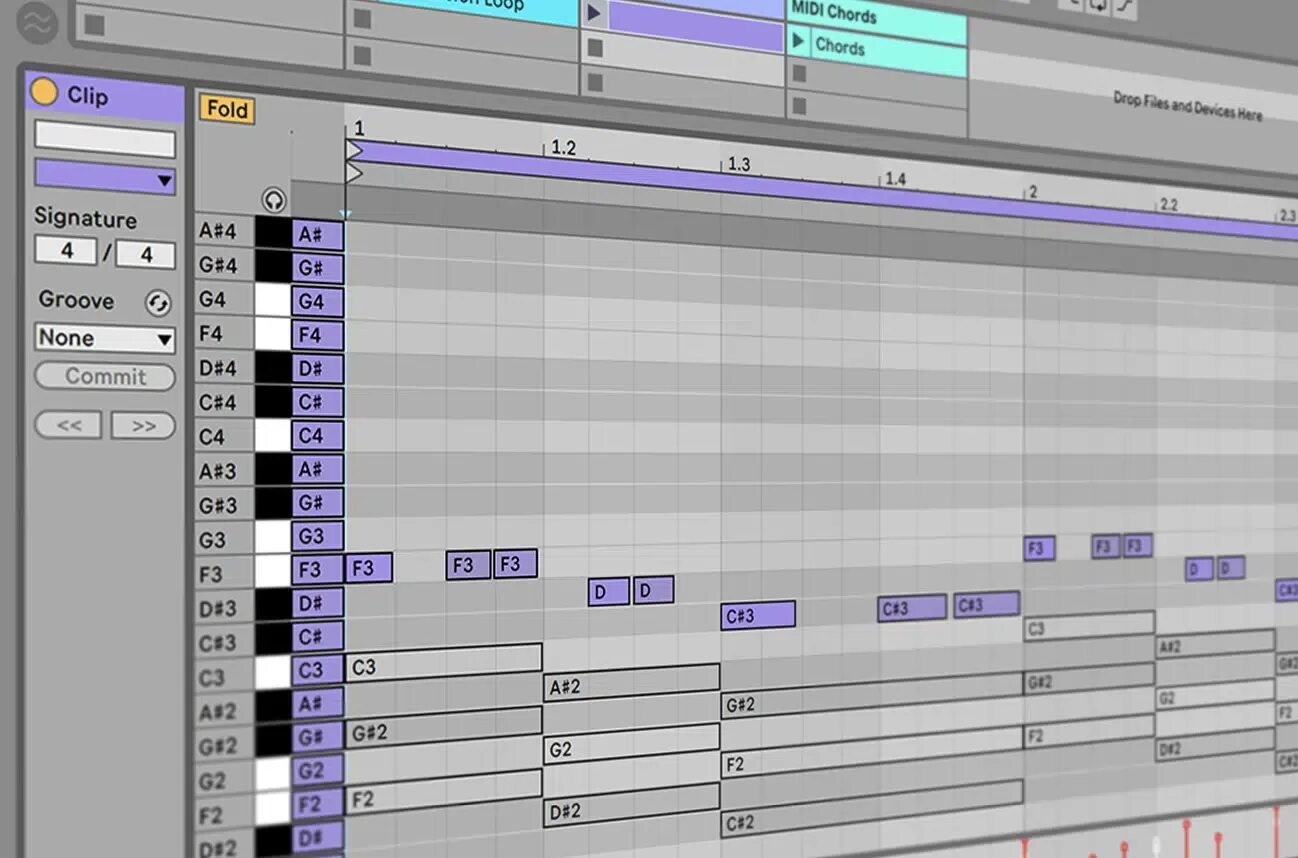
Task: Click the clip name input field
Action: tap(105, 140)
